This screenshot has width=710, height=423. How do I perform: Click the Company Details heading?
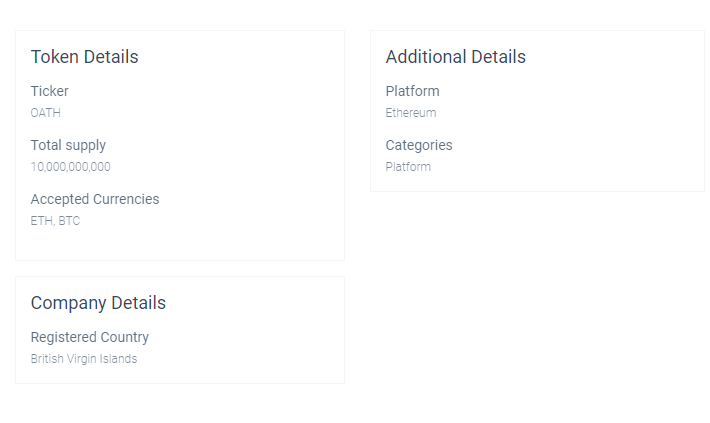[98, 303]
